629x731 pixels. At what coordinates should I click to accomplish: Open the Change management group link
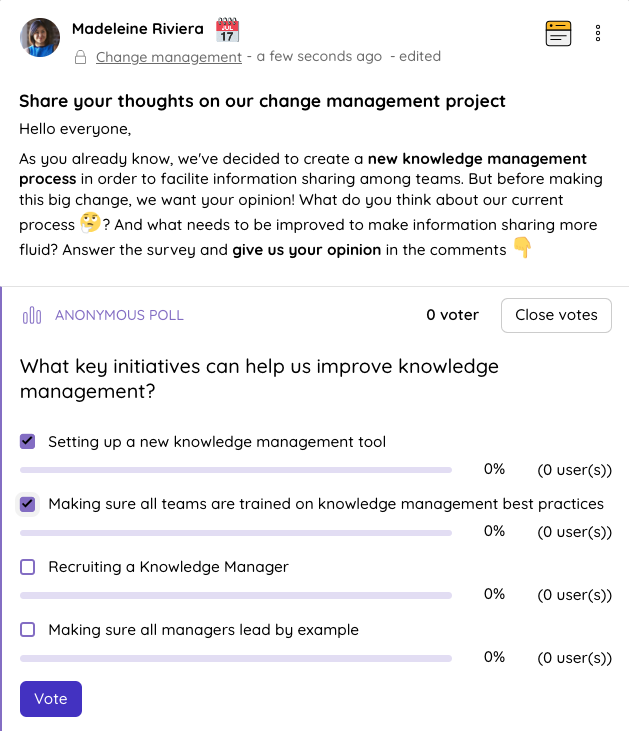168,57
